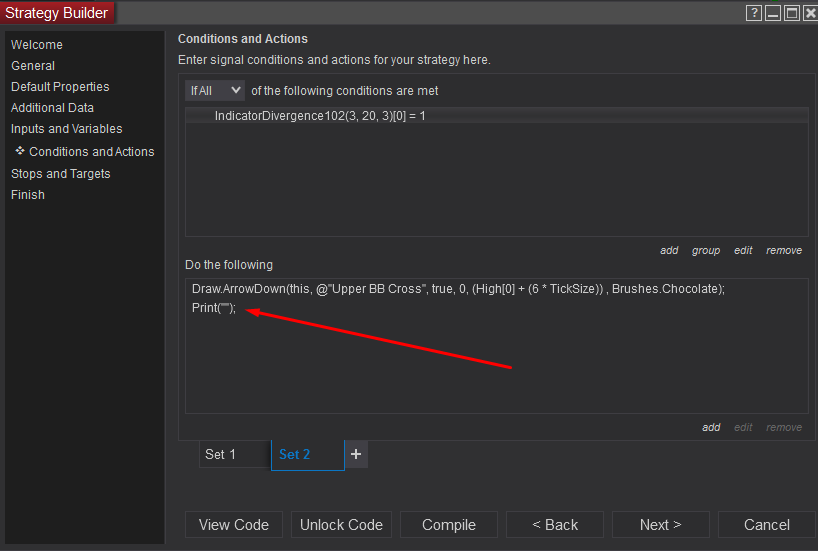Select the Set 2 tab
The width and height of the screenshot is (818, 551).
[308, 455]
